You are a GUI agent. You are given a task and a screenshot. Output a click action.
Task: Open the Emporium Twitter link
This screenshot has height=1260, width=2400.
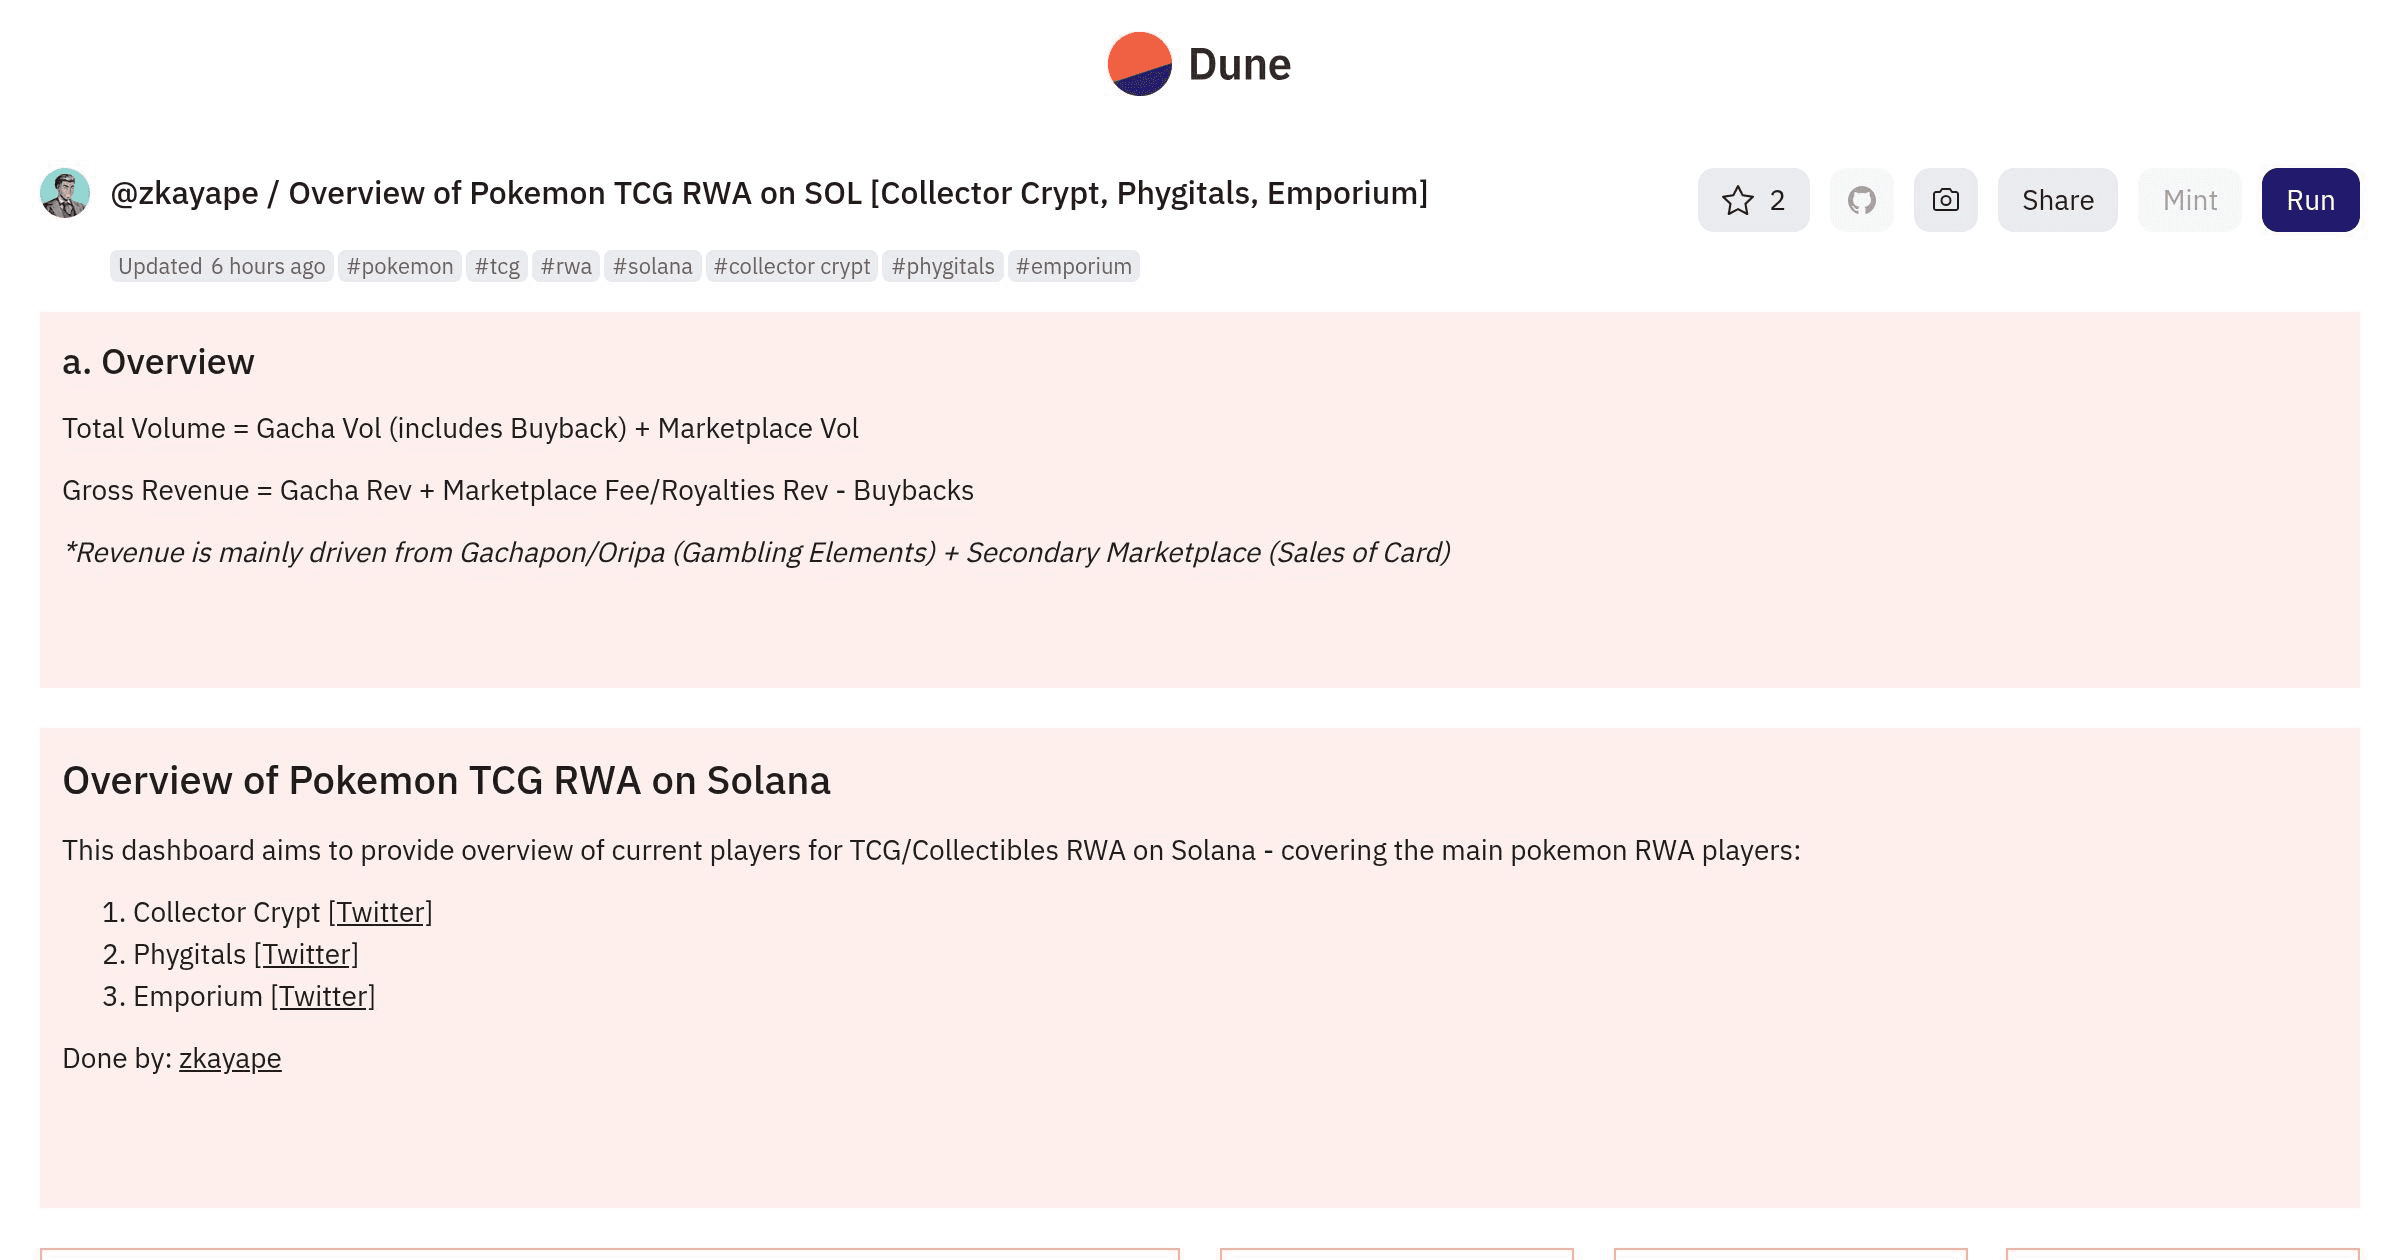(x=323, y=996)
